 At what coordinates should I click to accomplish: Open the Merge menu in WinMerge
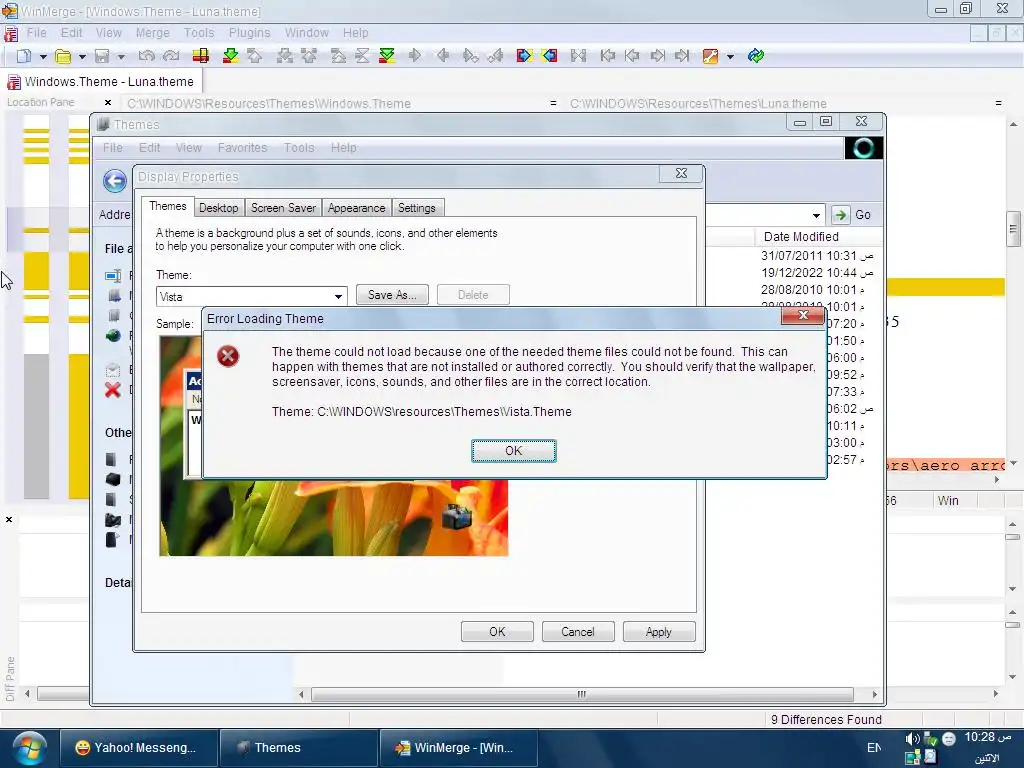point(153,33)
